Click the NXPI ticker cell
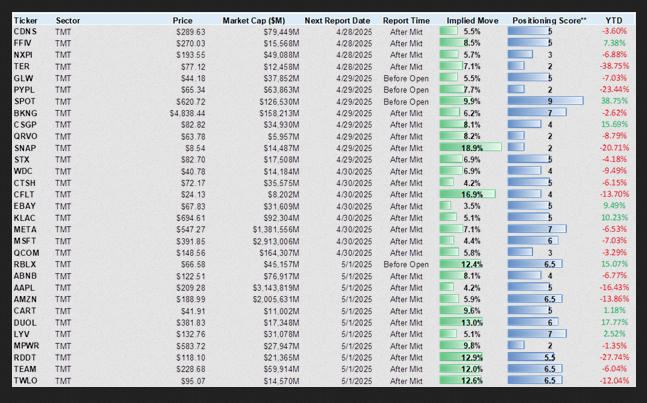Viewport: 647px width, 403px height. (x=23, y=55)
